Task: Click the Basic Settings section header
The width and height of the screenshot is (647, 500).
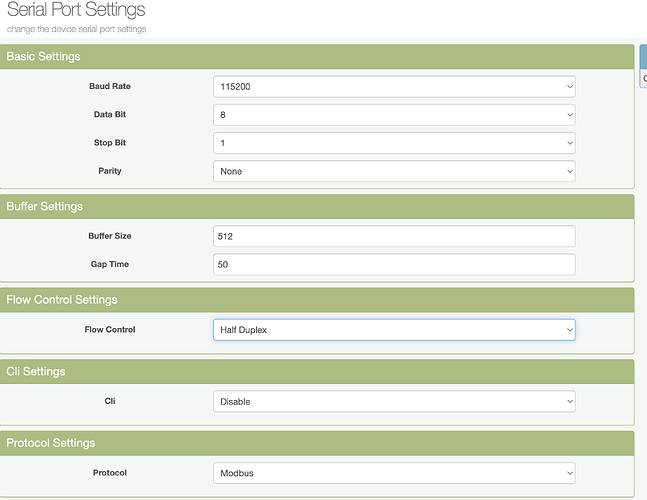Action: pyautogui.click(x=317, y=57)
